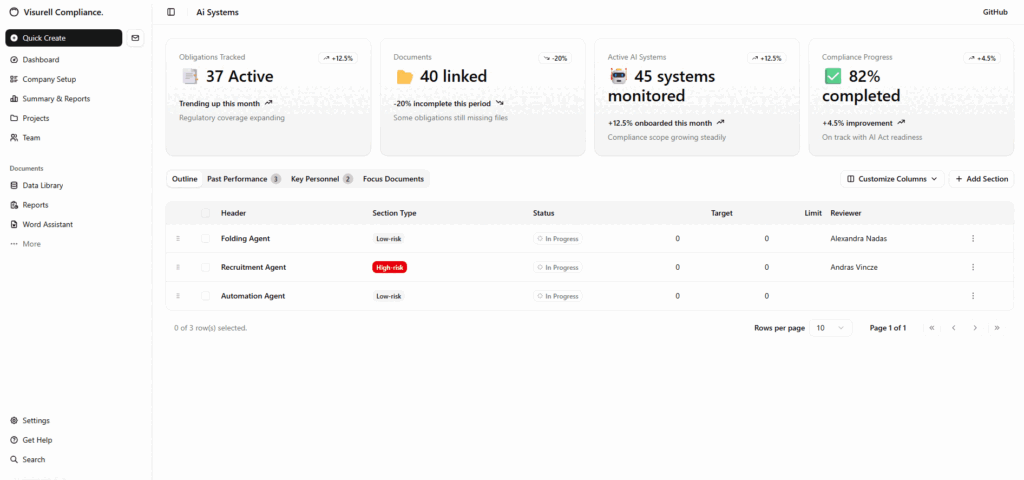Open the Word Assistant tool

(47, 225)
